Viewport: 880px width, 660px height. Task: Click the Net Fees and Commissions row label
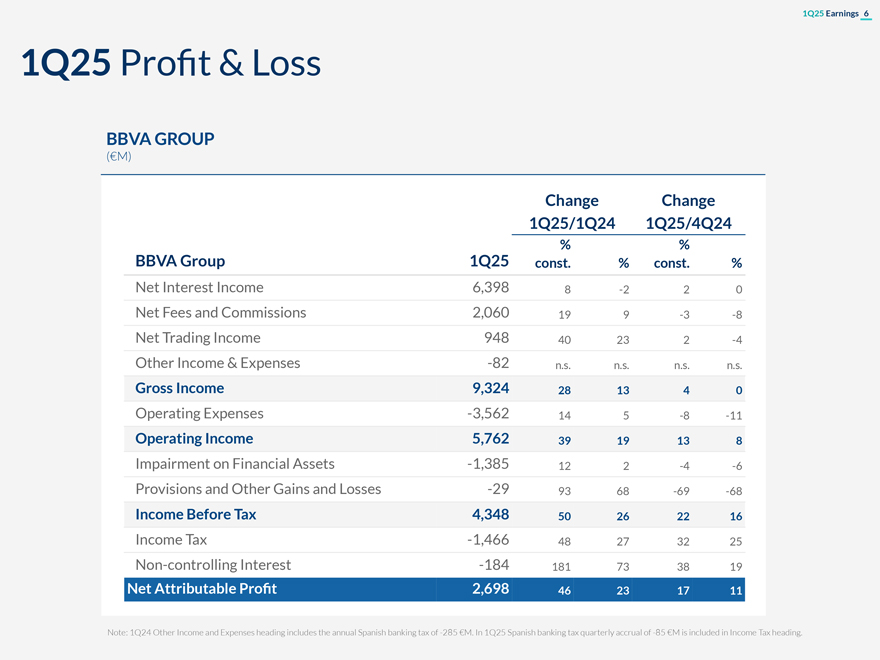[220, 312]
